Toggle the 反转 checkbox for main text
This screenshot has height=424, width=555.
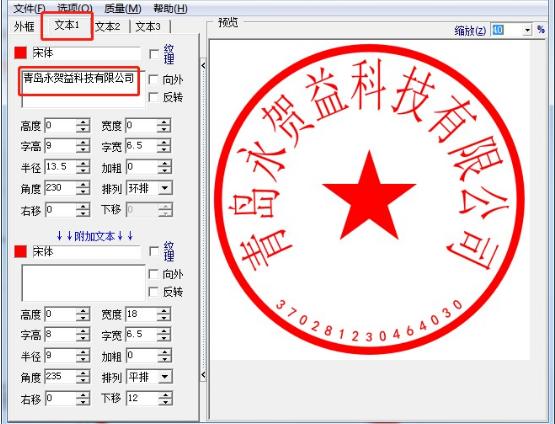point(153,97)
